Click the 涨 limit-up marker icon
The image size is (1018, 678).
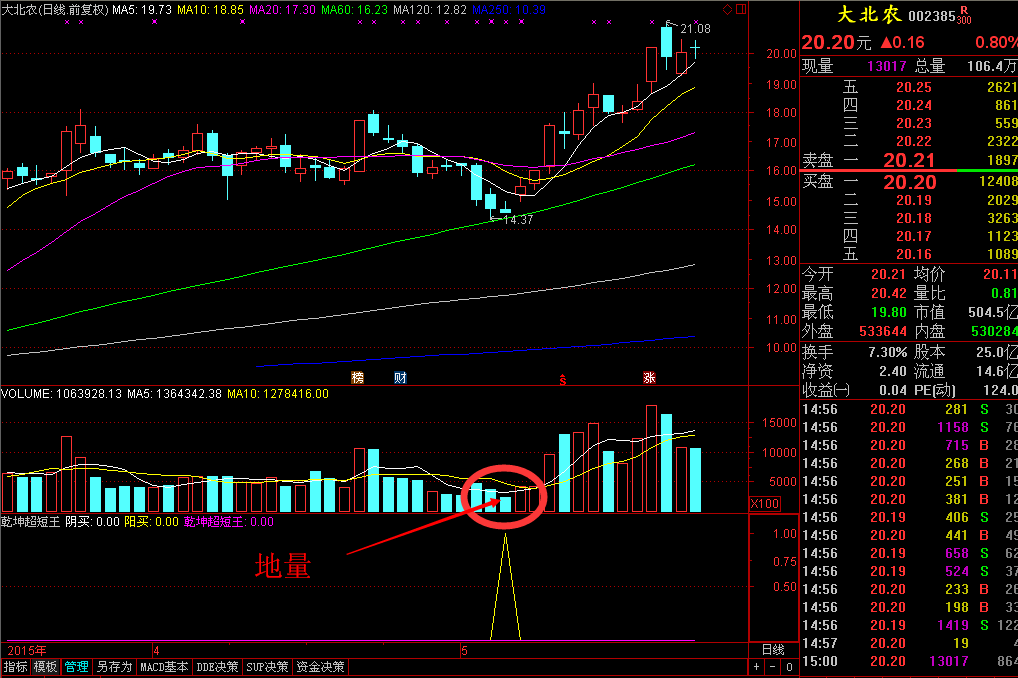tap(649, 378)
